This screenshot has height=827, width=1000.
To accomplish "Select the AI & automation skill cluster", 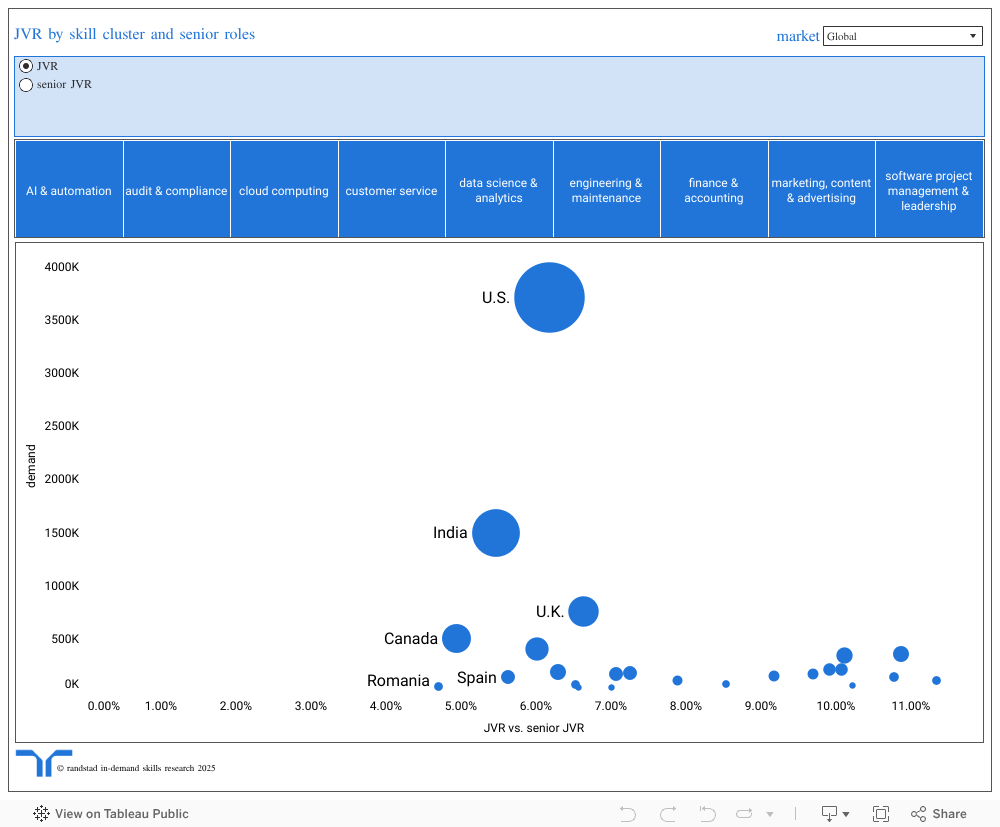I will pos(68,189).
